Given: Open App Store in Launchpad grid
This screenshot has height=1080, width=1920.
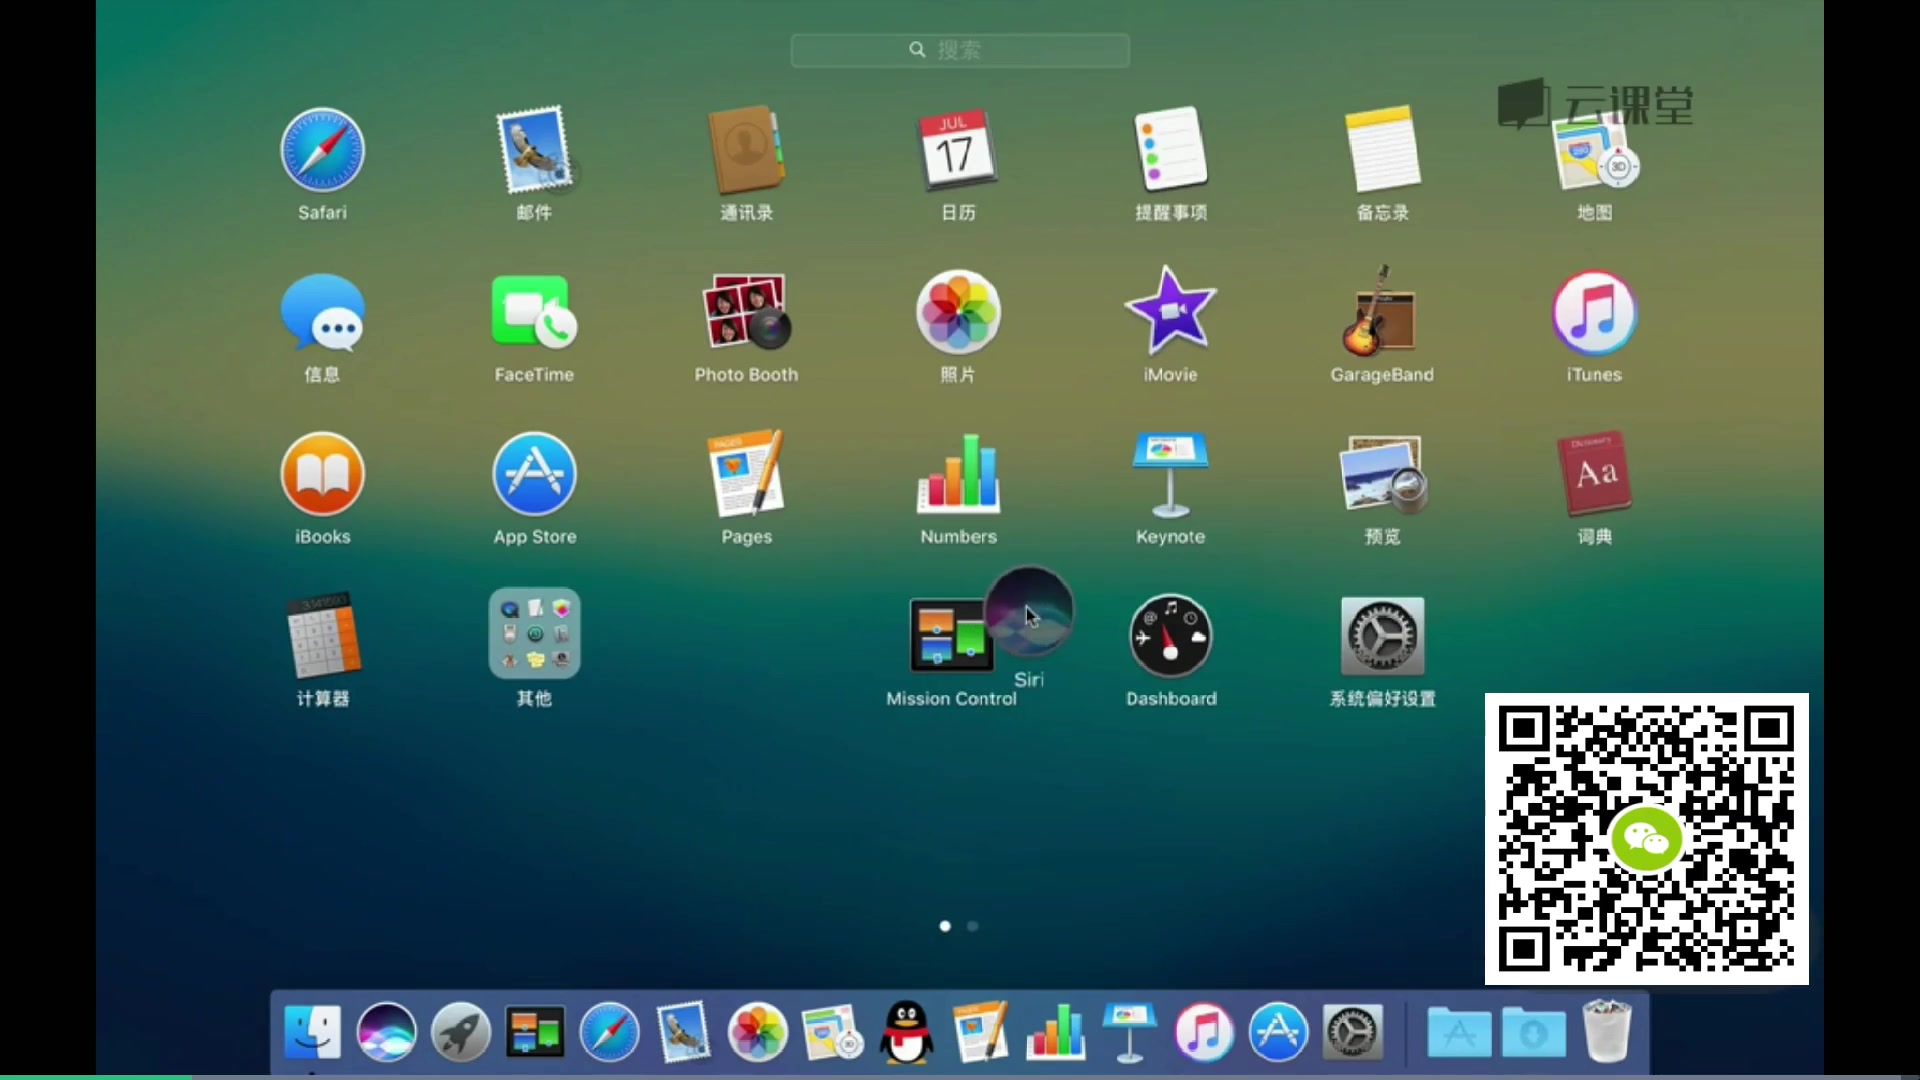Looking at the screenshot, I should 534,474.
